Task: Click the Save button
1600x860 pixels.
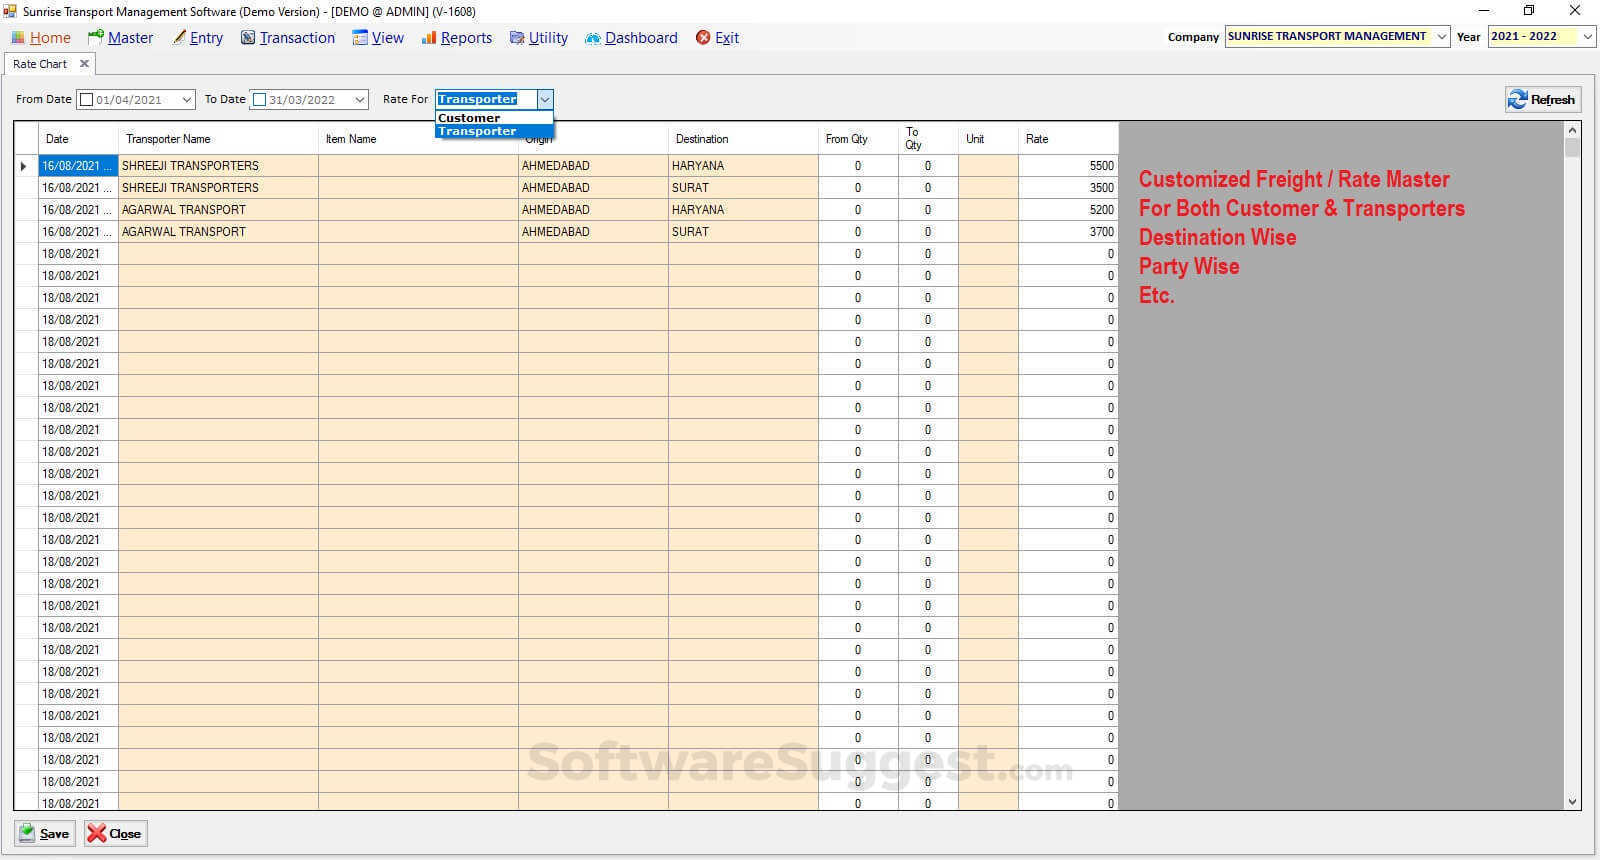Action: [x=45, y=833]
